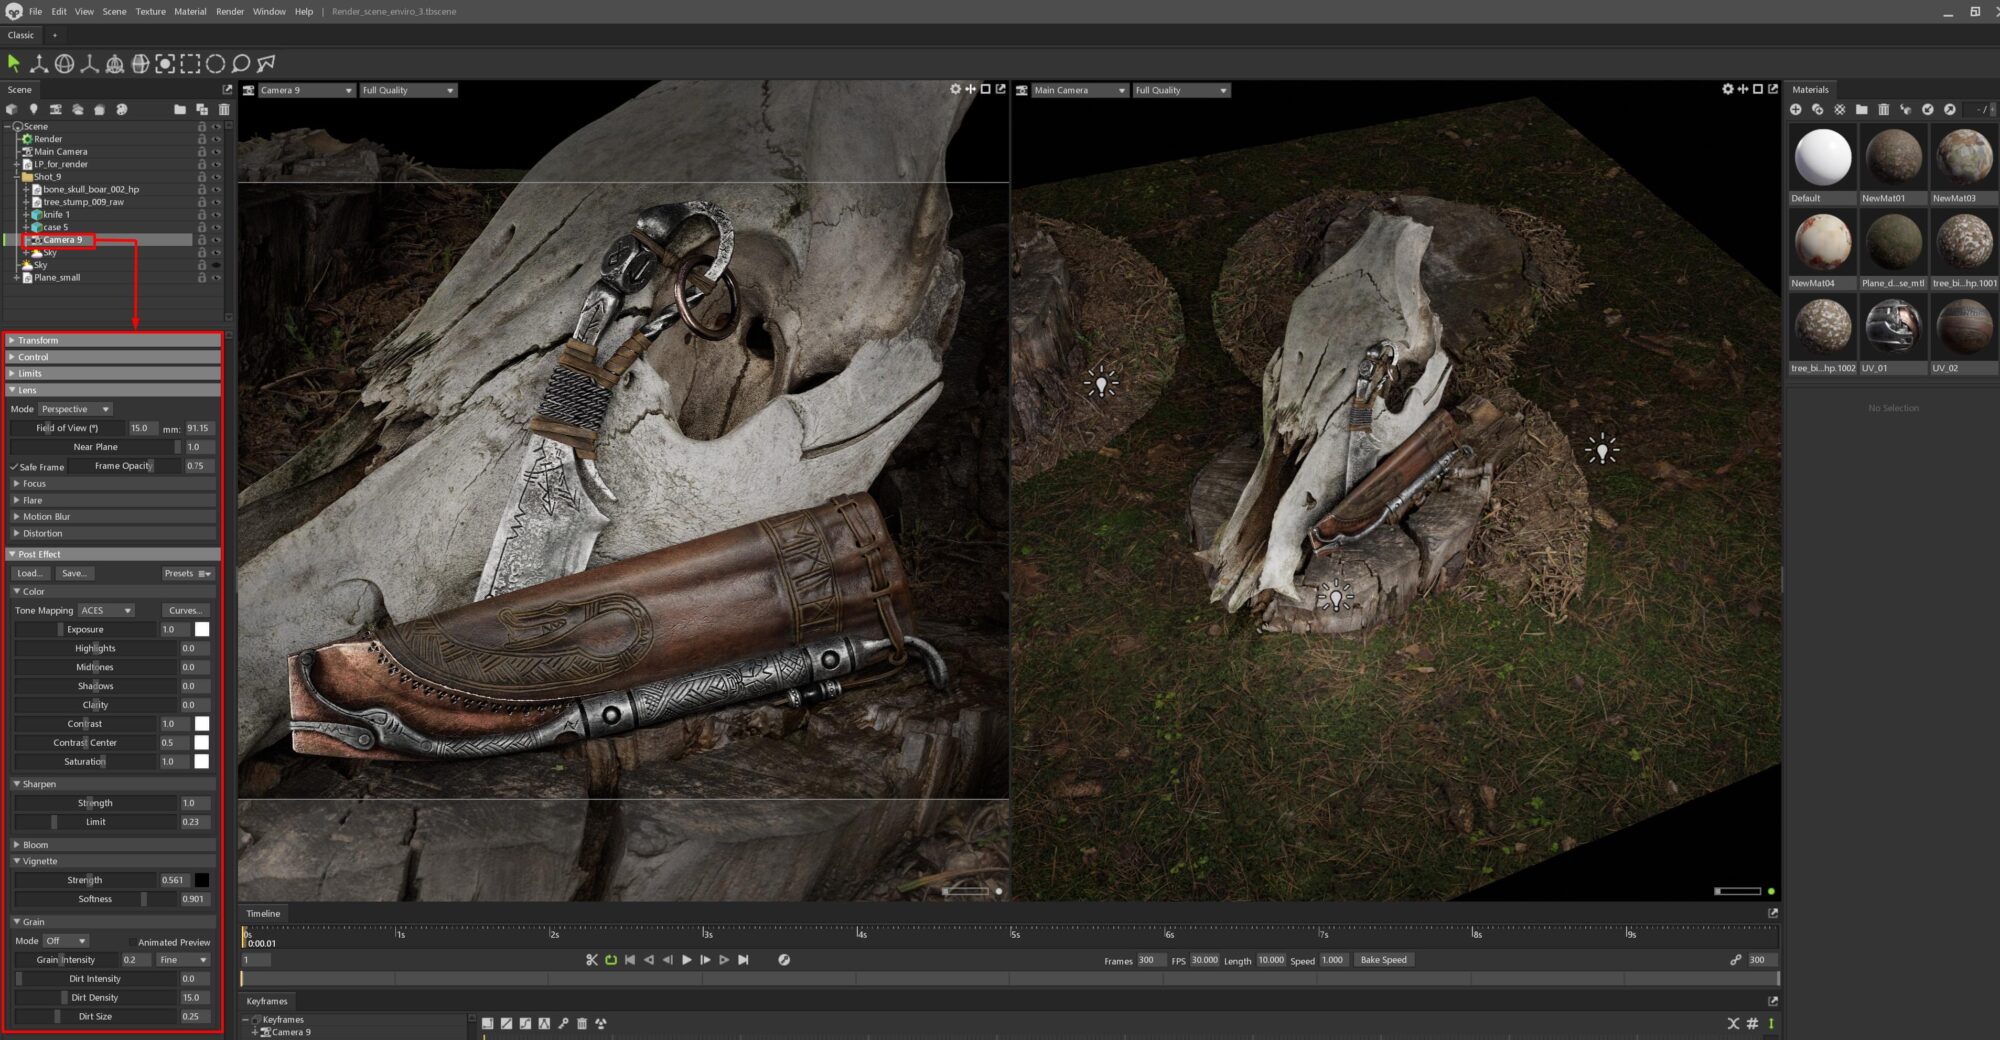Screen dimensions: 2000x1040
Task: Open the Tone Mapping ACES dropdown
Action: (x=106, y=610)
